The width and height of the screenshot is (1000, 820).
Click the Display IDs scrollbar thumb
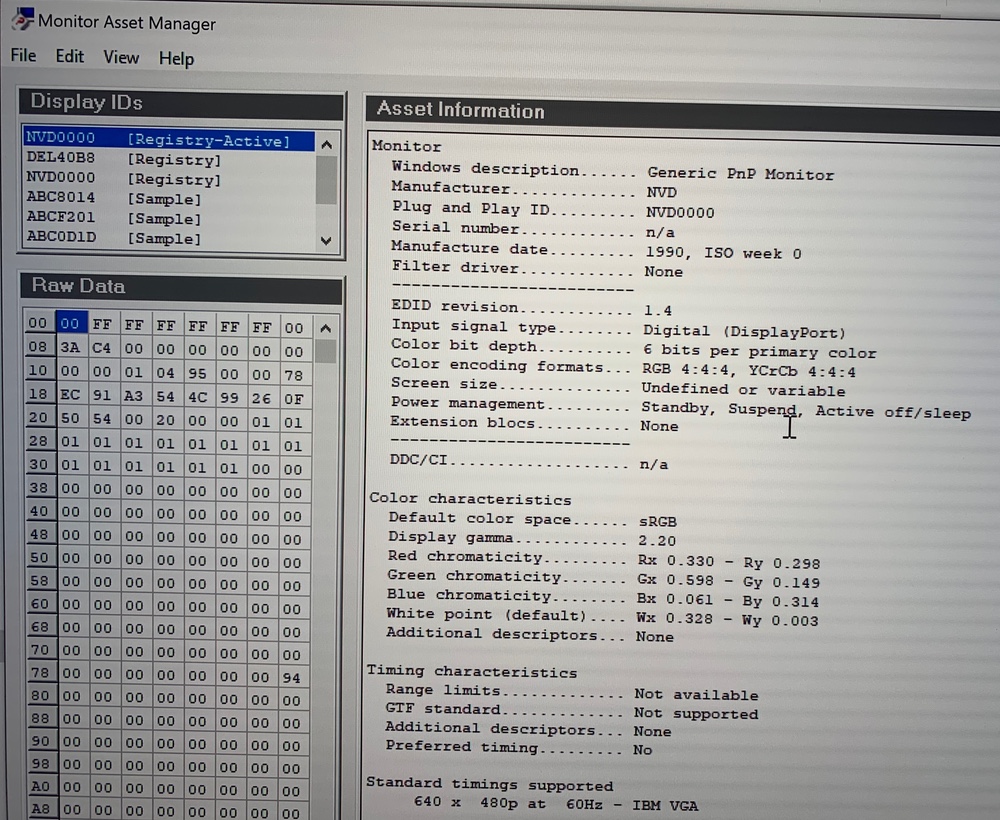point(327,180)
